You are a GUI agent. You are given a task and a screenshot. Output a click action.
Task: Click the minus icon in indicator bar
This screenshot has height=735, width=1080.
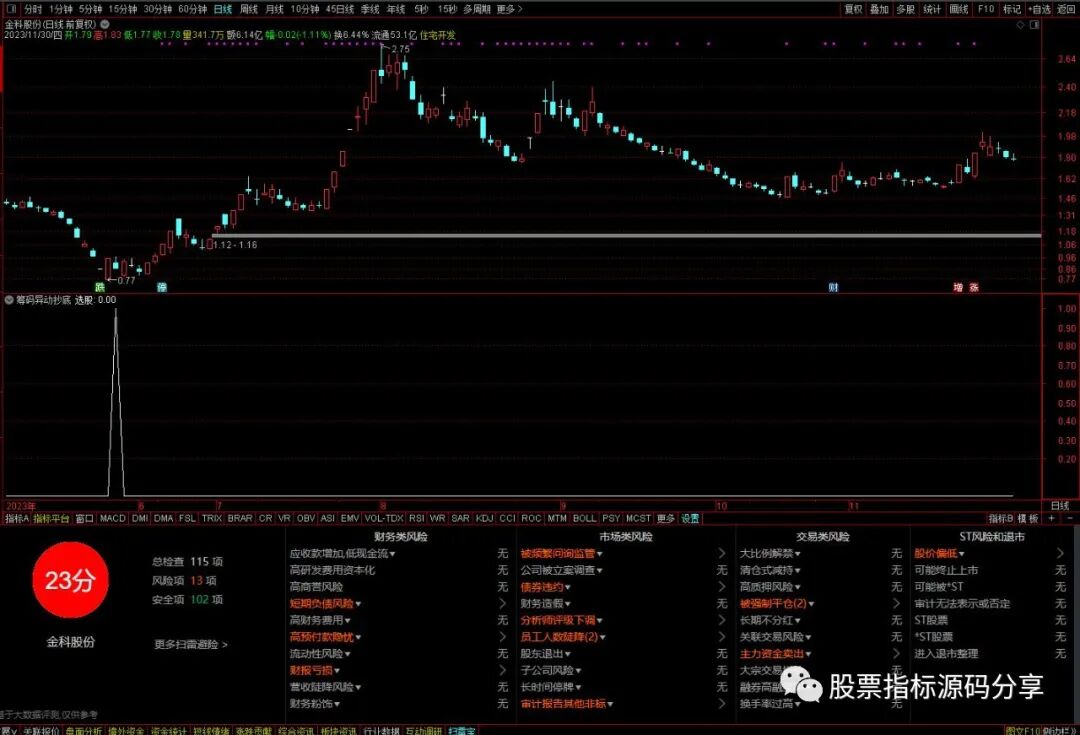1070,518
